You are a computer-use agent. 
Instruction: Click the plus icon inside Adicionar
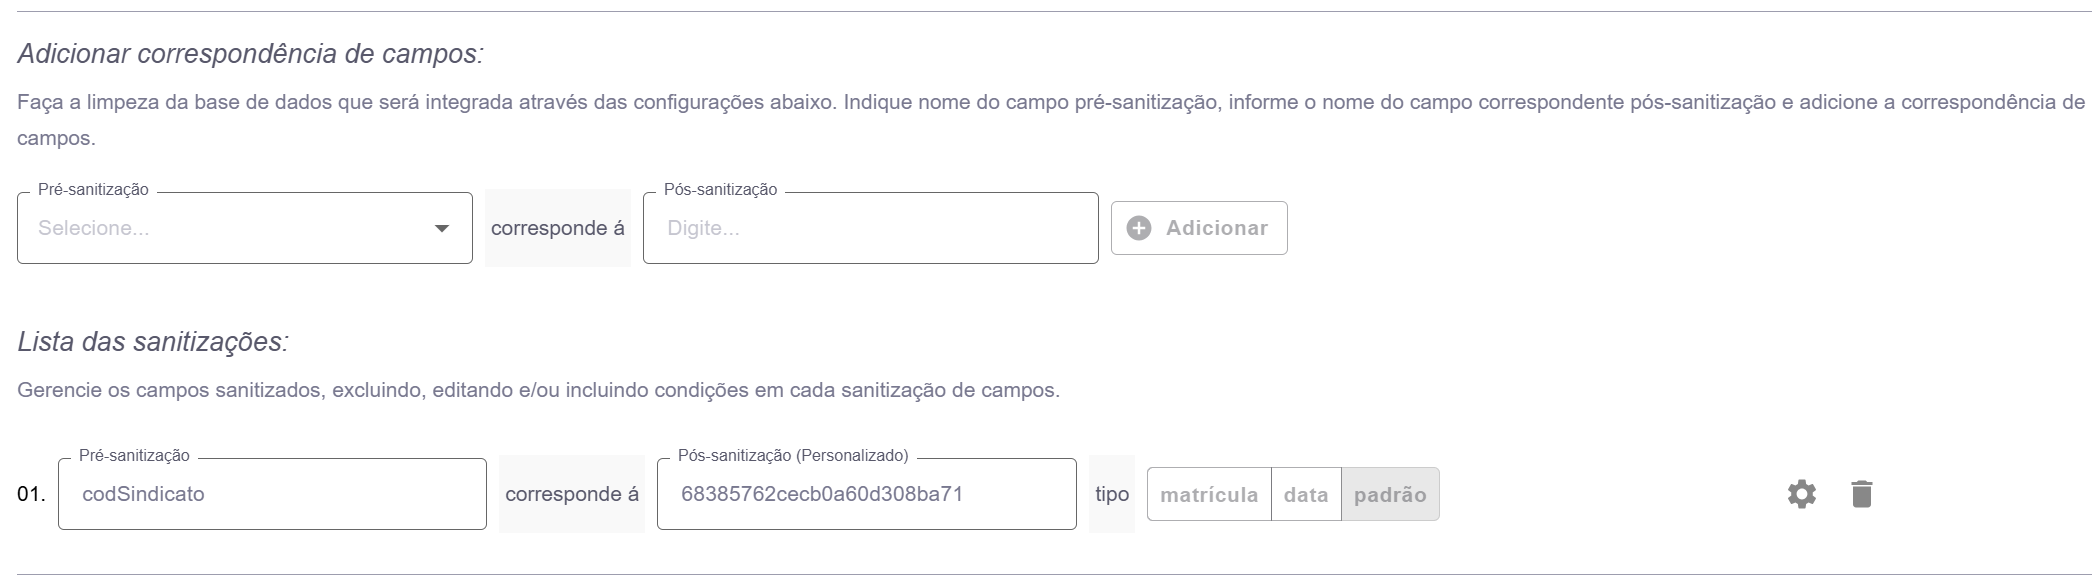1138,228
